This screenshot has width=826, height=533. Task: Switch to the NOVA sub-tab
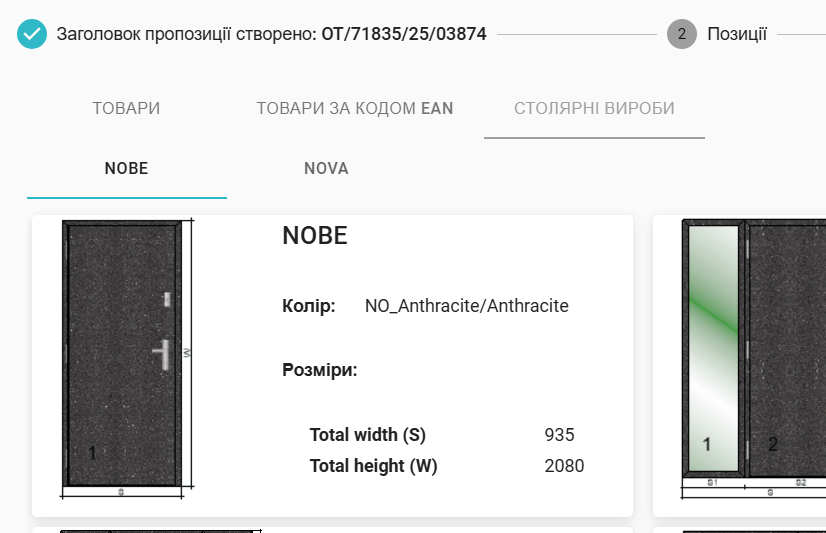coord(326,169)
